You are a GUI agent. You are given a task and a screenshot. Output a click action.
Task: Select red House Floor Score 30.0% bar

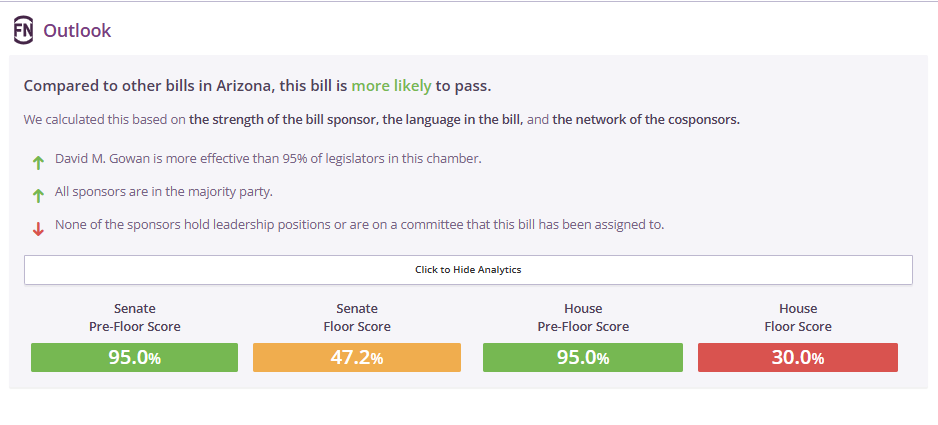tap(798, 357)
